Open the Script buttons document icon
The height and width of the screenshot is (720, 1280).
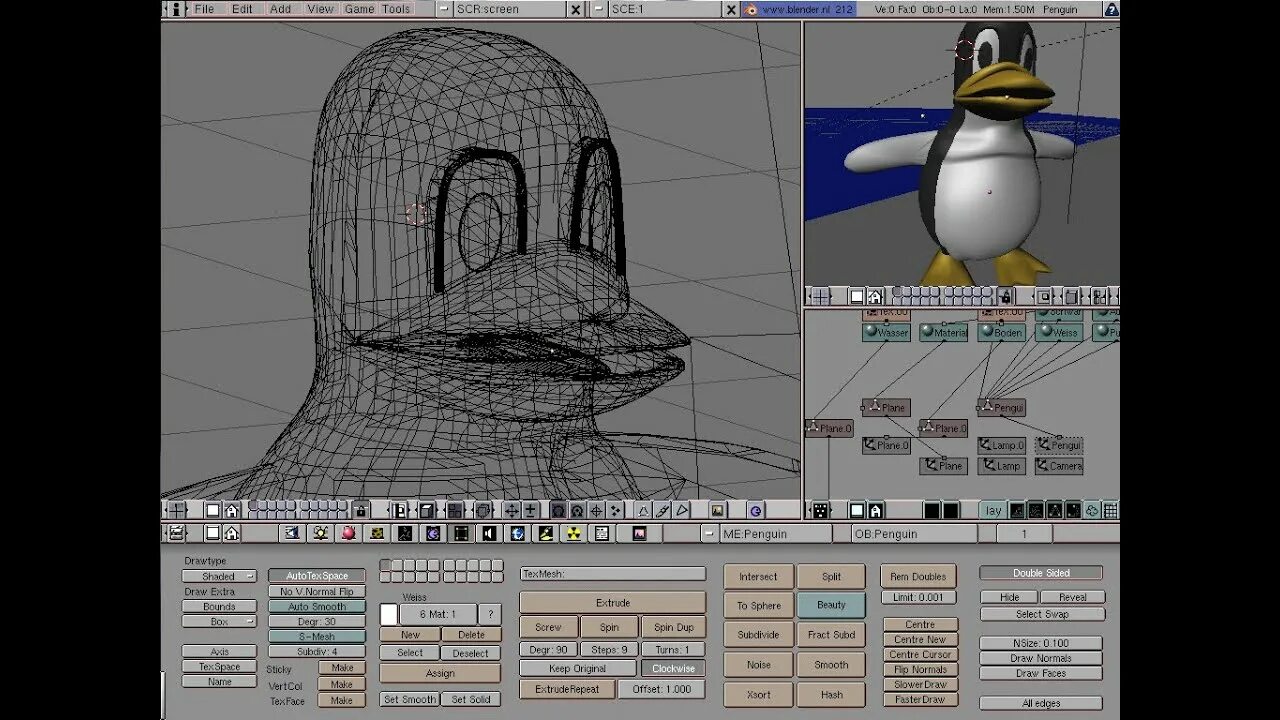click(x=601, y=533)
